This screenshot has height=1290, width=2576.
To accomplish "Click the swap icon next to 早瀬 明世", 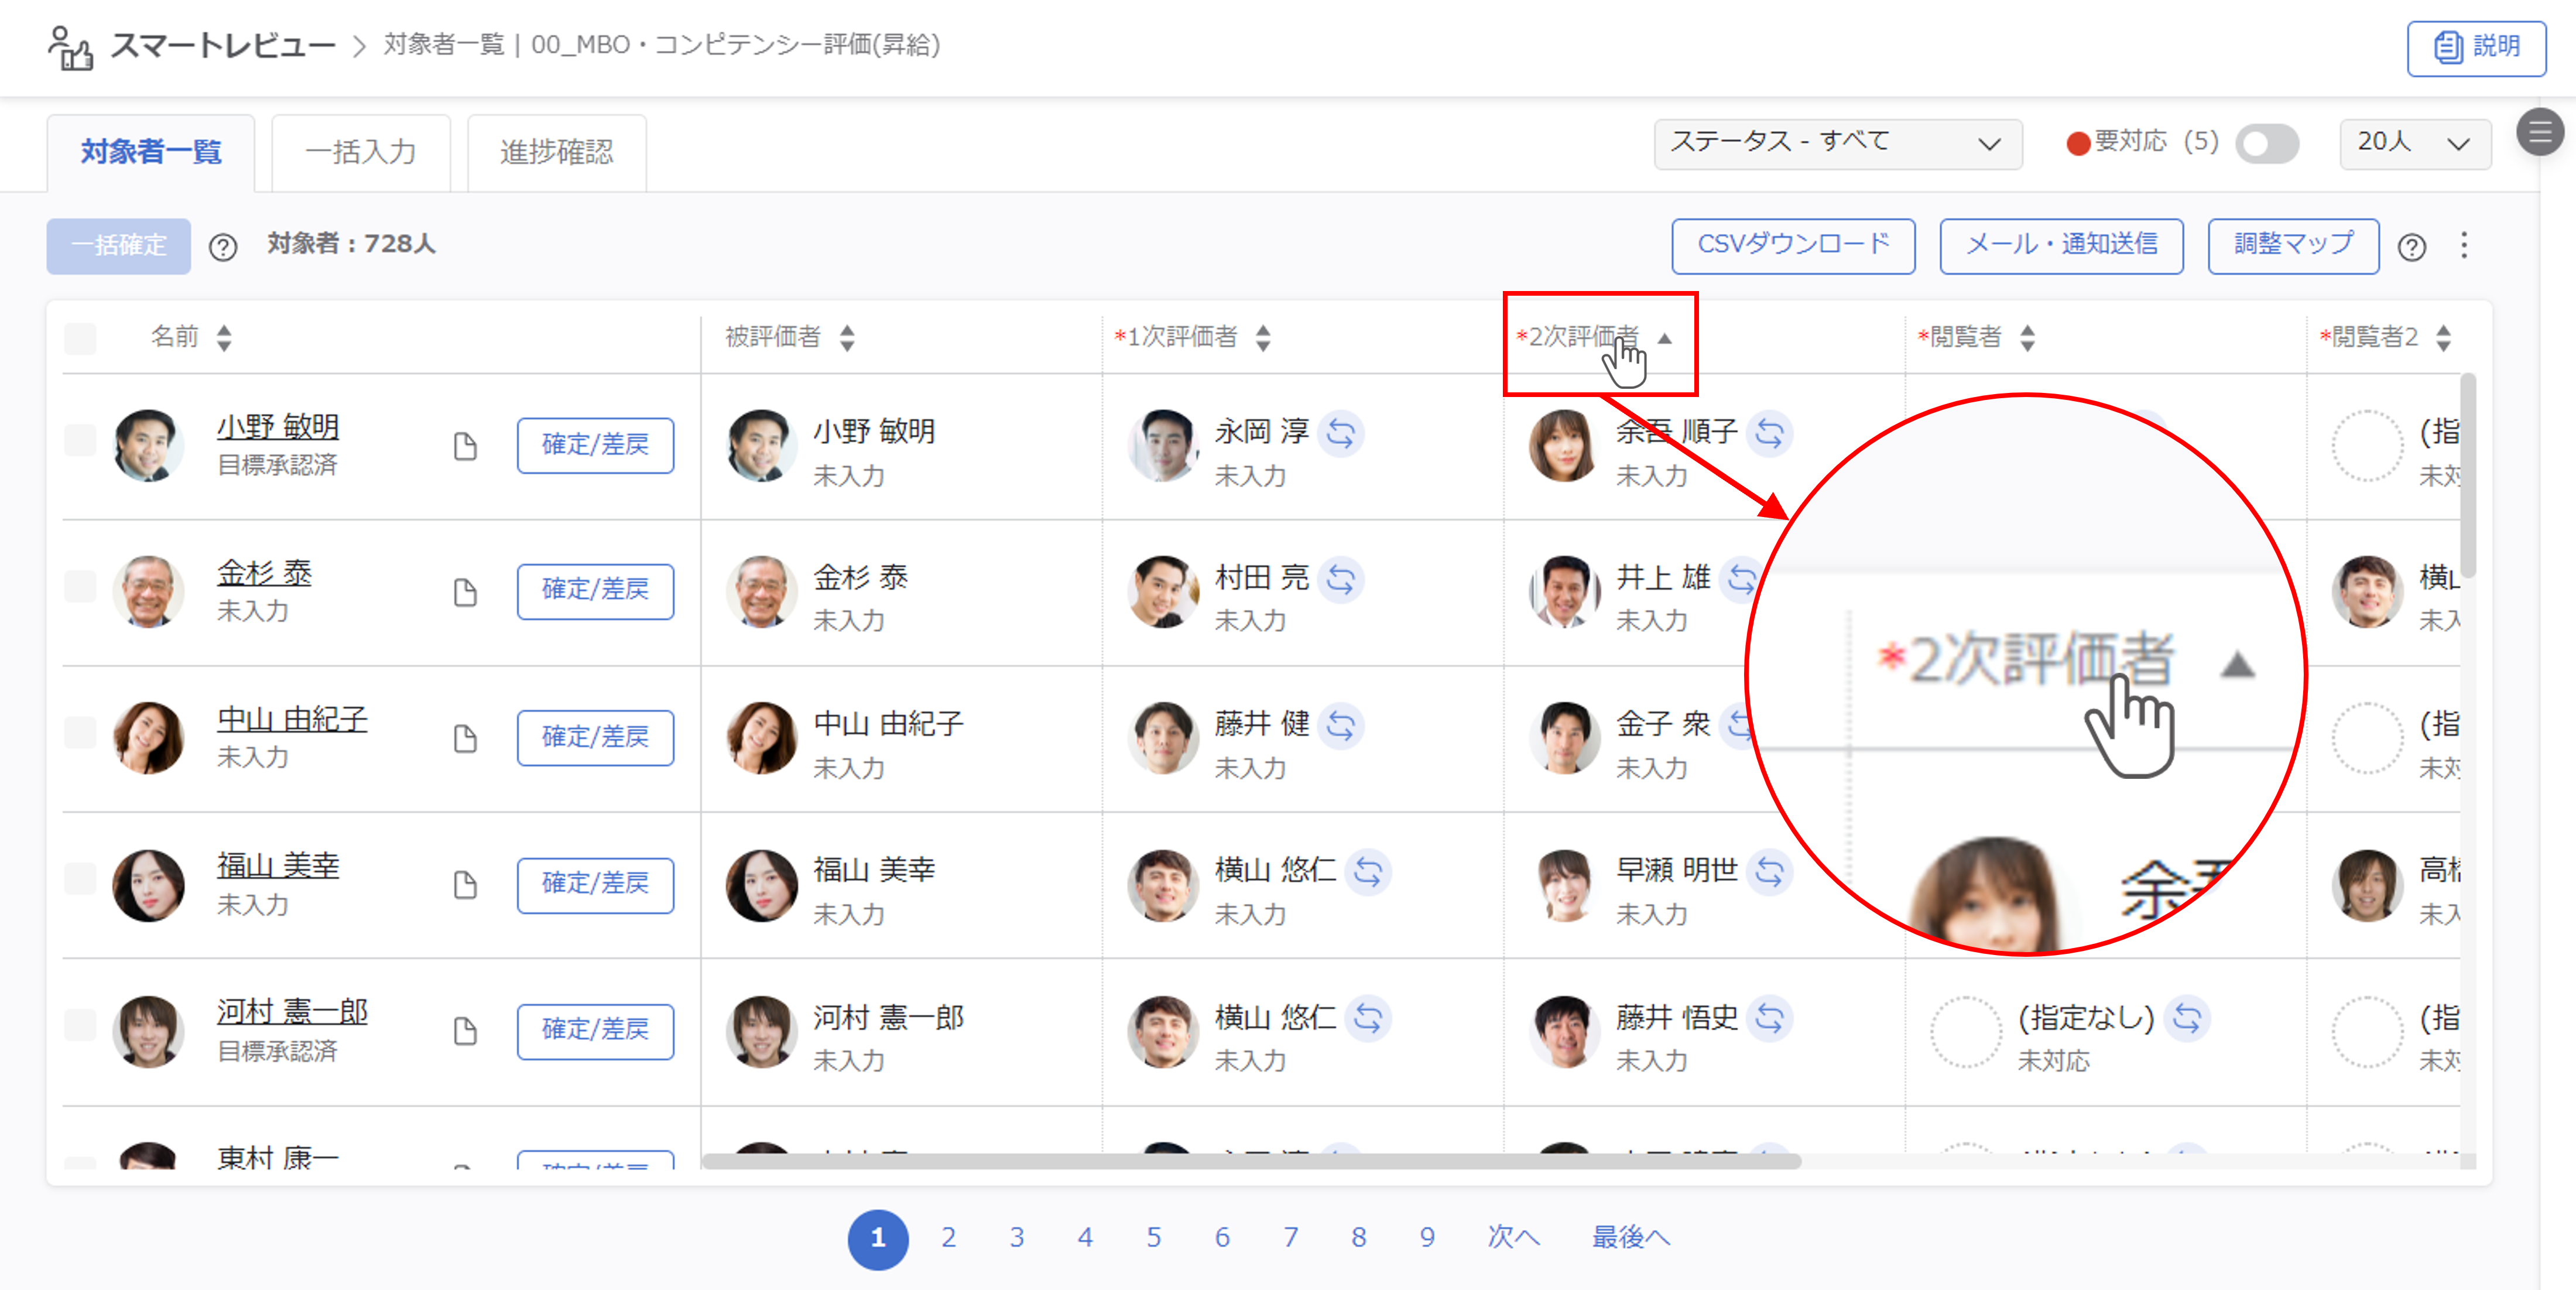I will point(1770,872).
